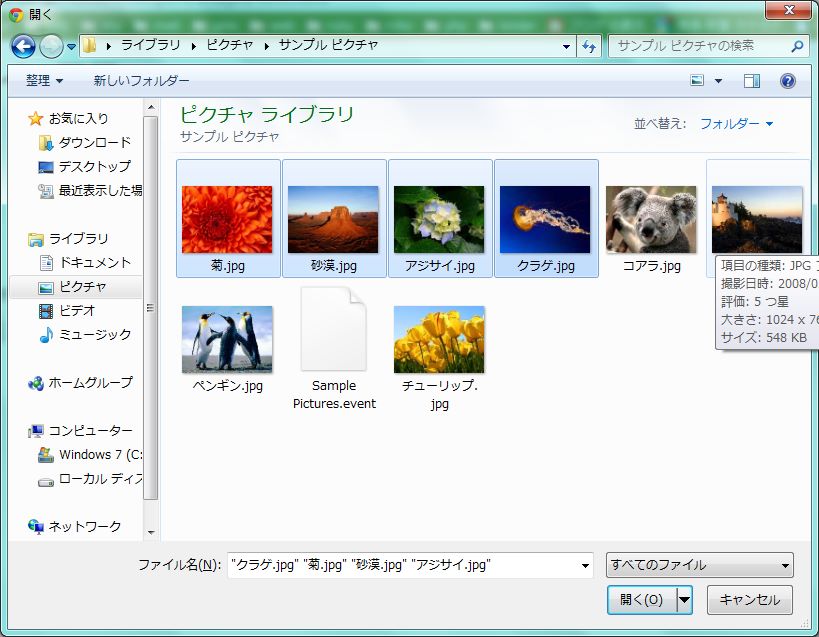Select the ペンギン.jpg thumbnail
This screenshot has height=637, width=819.
click(227, 339)
